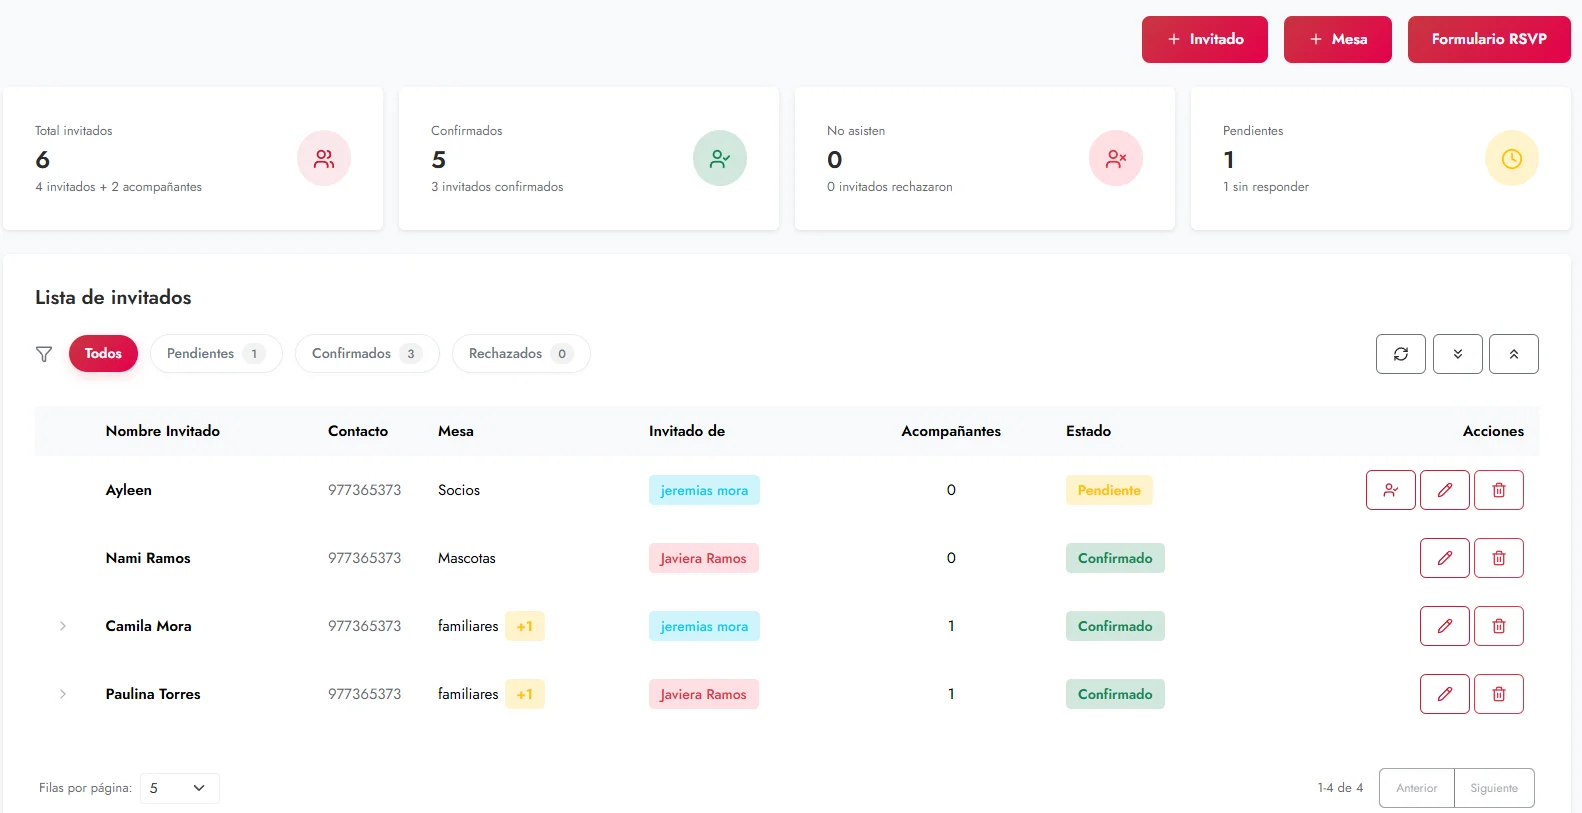Open the rows per page dropdown
The width and height of the screenshot is (1582, 813).
click(x=180, y=788)
